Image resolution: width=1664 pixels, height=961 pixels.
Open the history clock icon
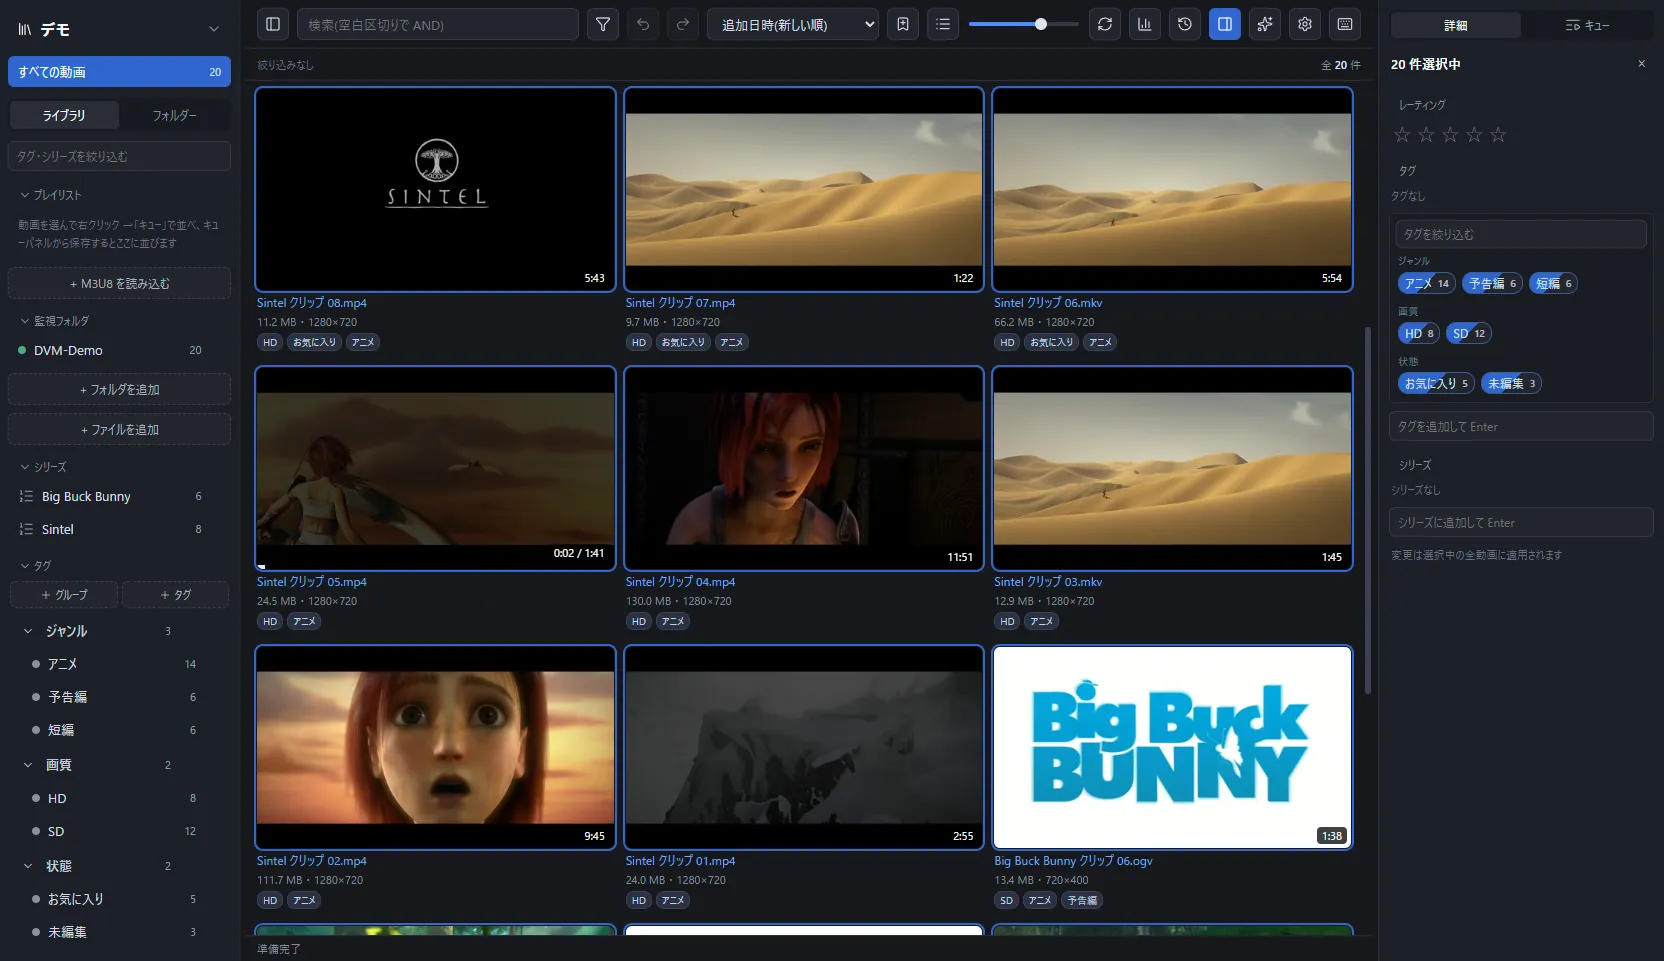1185,24
